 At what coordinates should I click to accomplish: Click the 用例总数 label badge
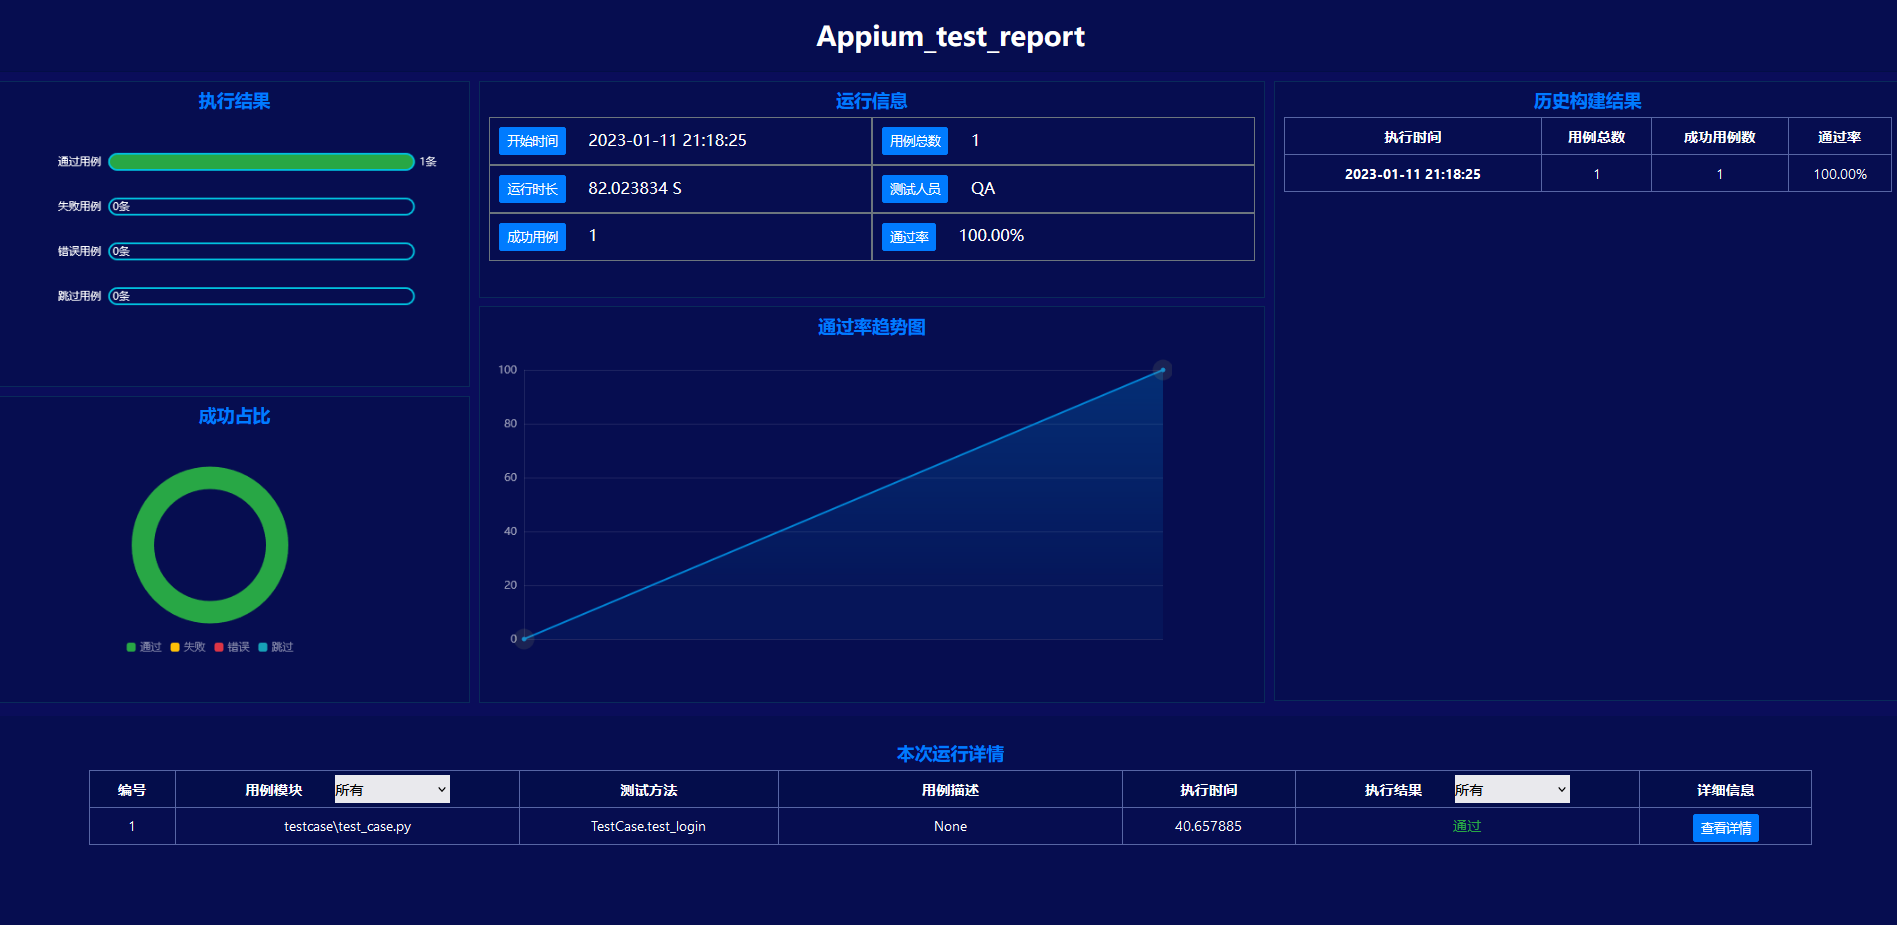point(915,141)
